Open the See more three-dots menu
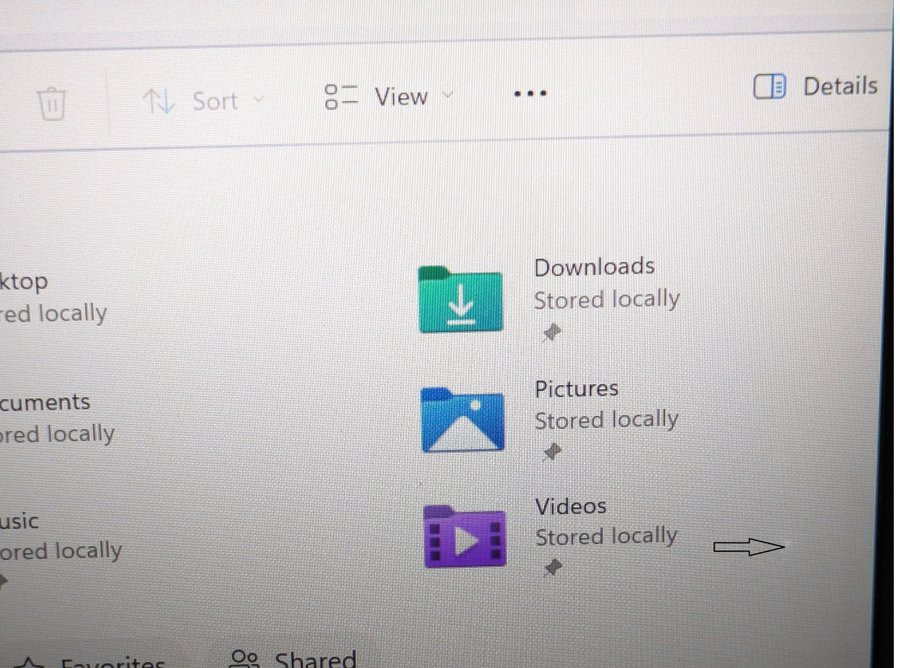 (x=529, y=94)
